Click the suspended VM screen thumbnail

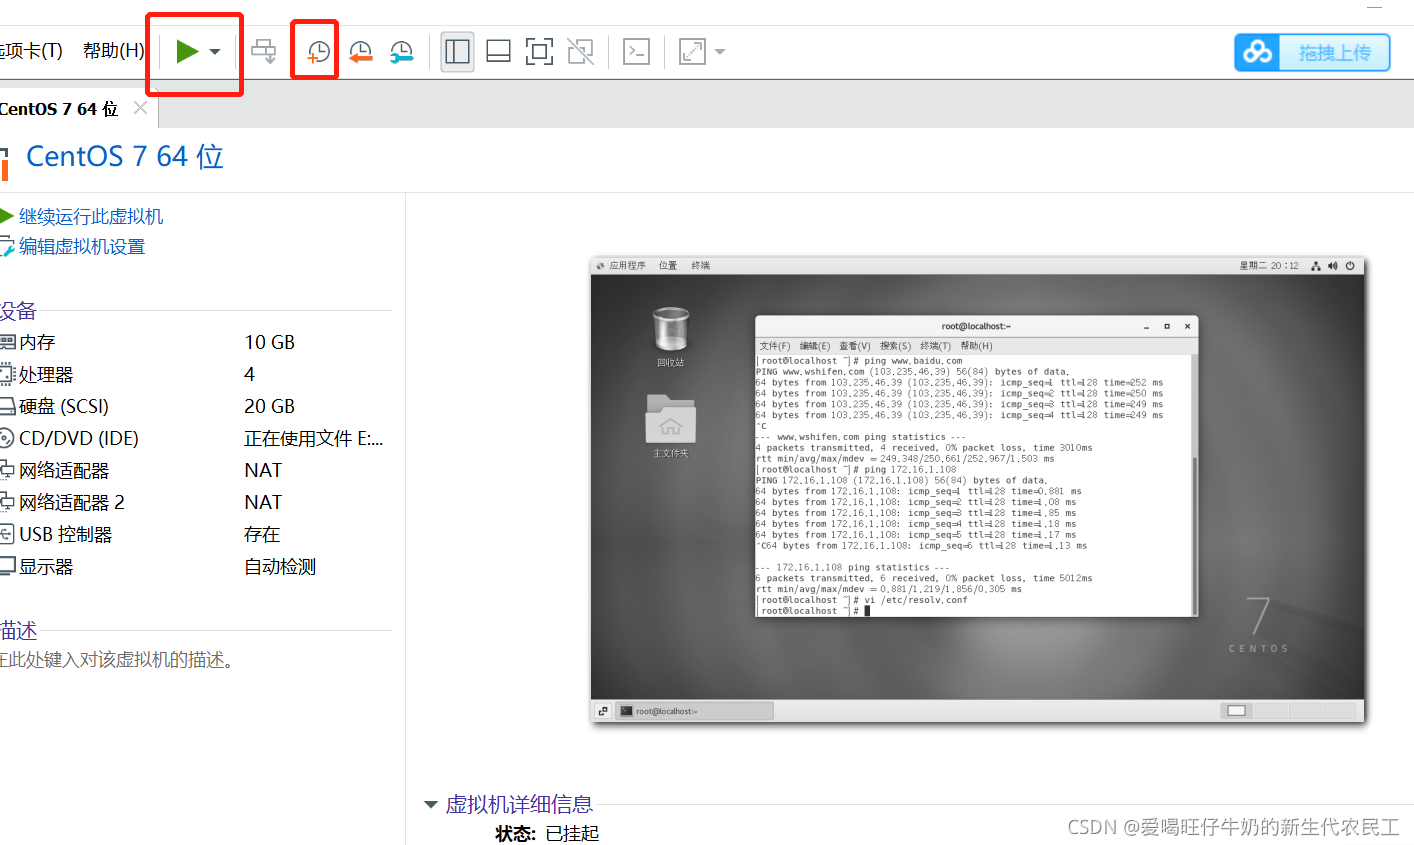click(977, 490)
